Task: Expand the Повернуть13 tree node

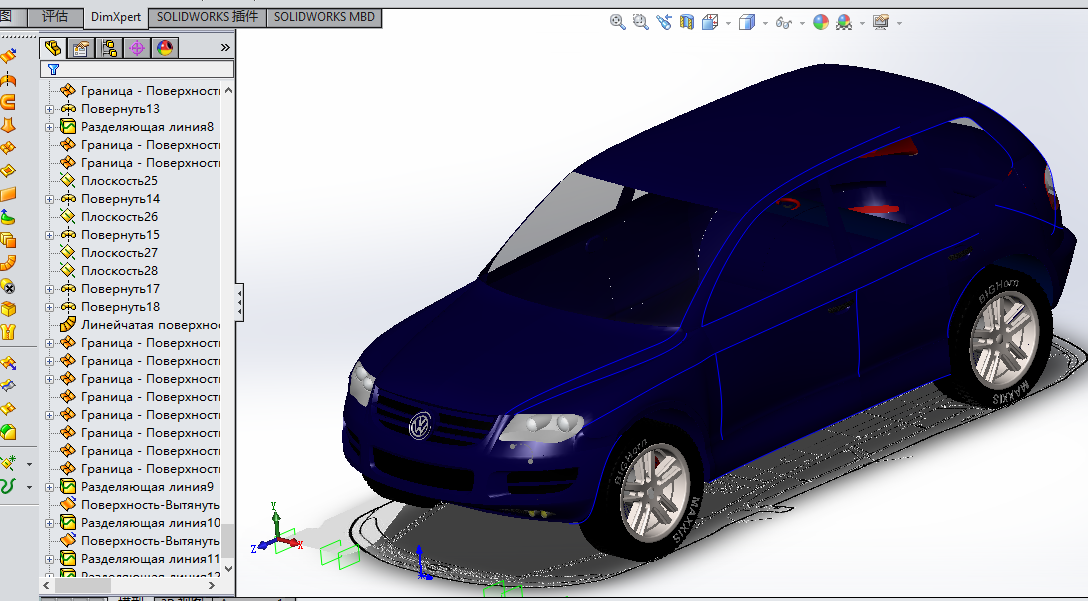Action: pos(50,109)
